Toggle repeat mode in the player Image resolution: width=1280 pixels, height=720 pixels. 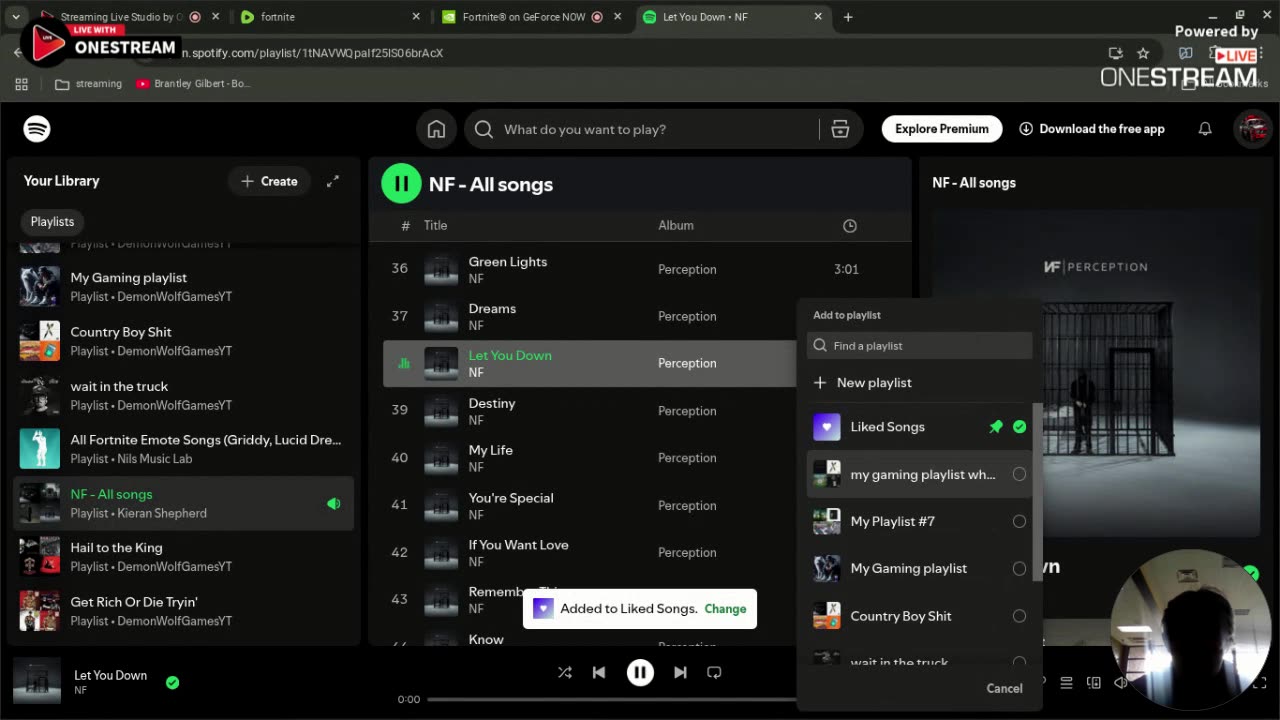click(714, 673)
